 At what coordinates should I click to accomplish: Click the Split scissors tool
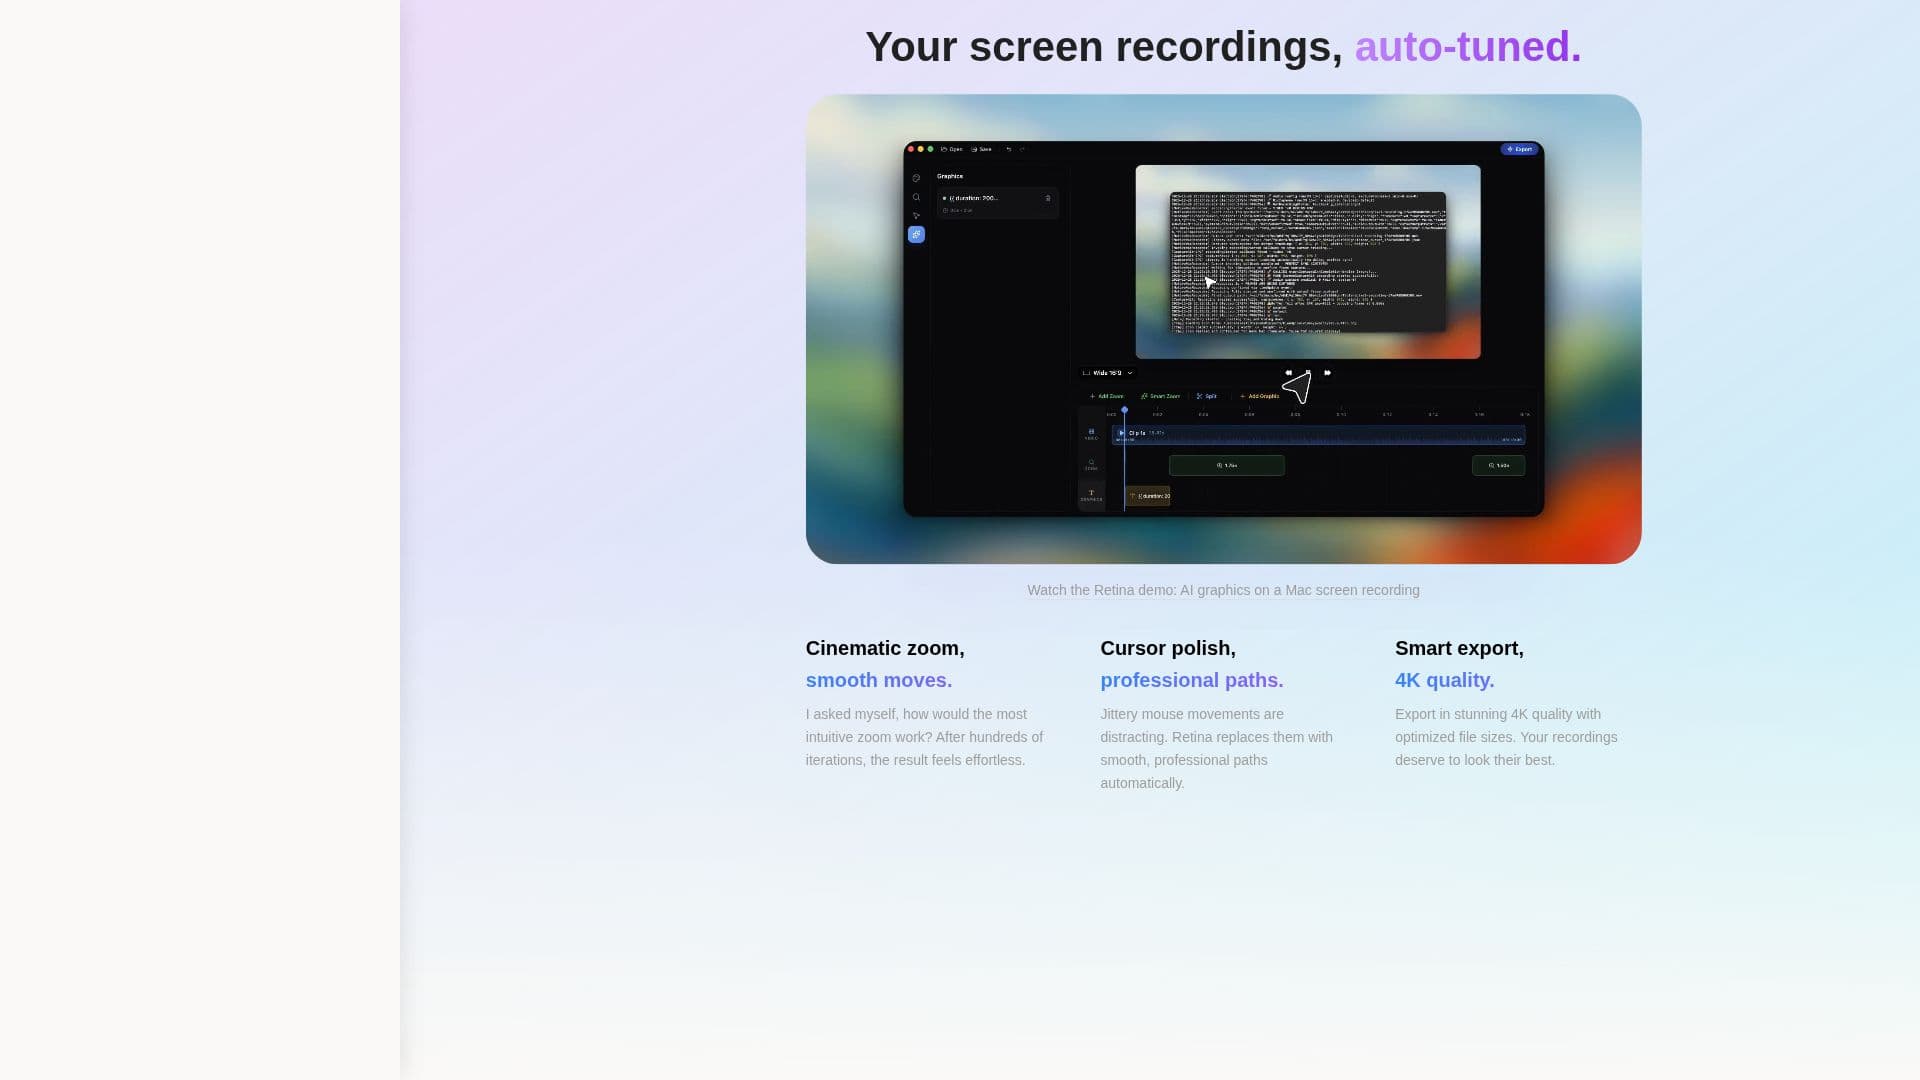tap(1207, 396)
